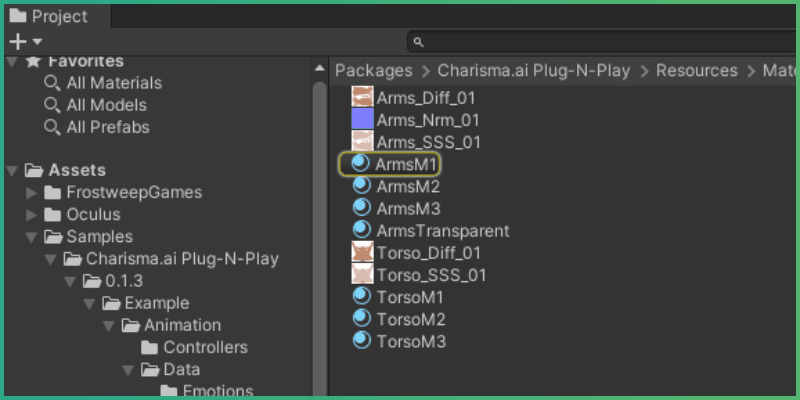The image size is (800, 400).
Task: Select the ArmsTransparent material icon
Action: coord(361,230)
